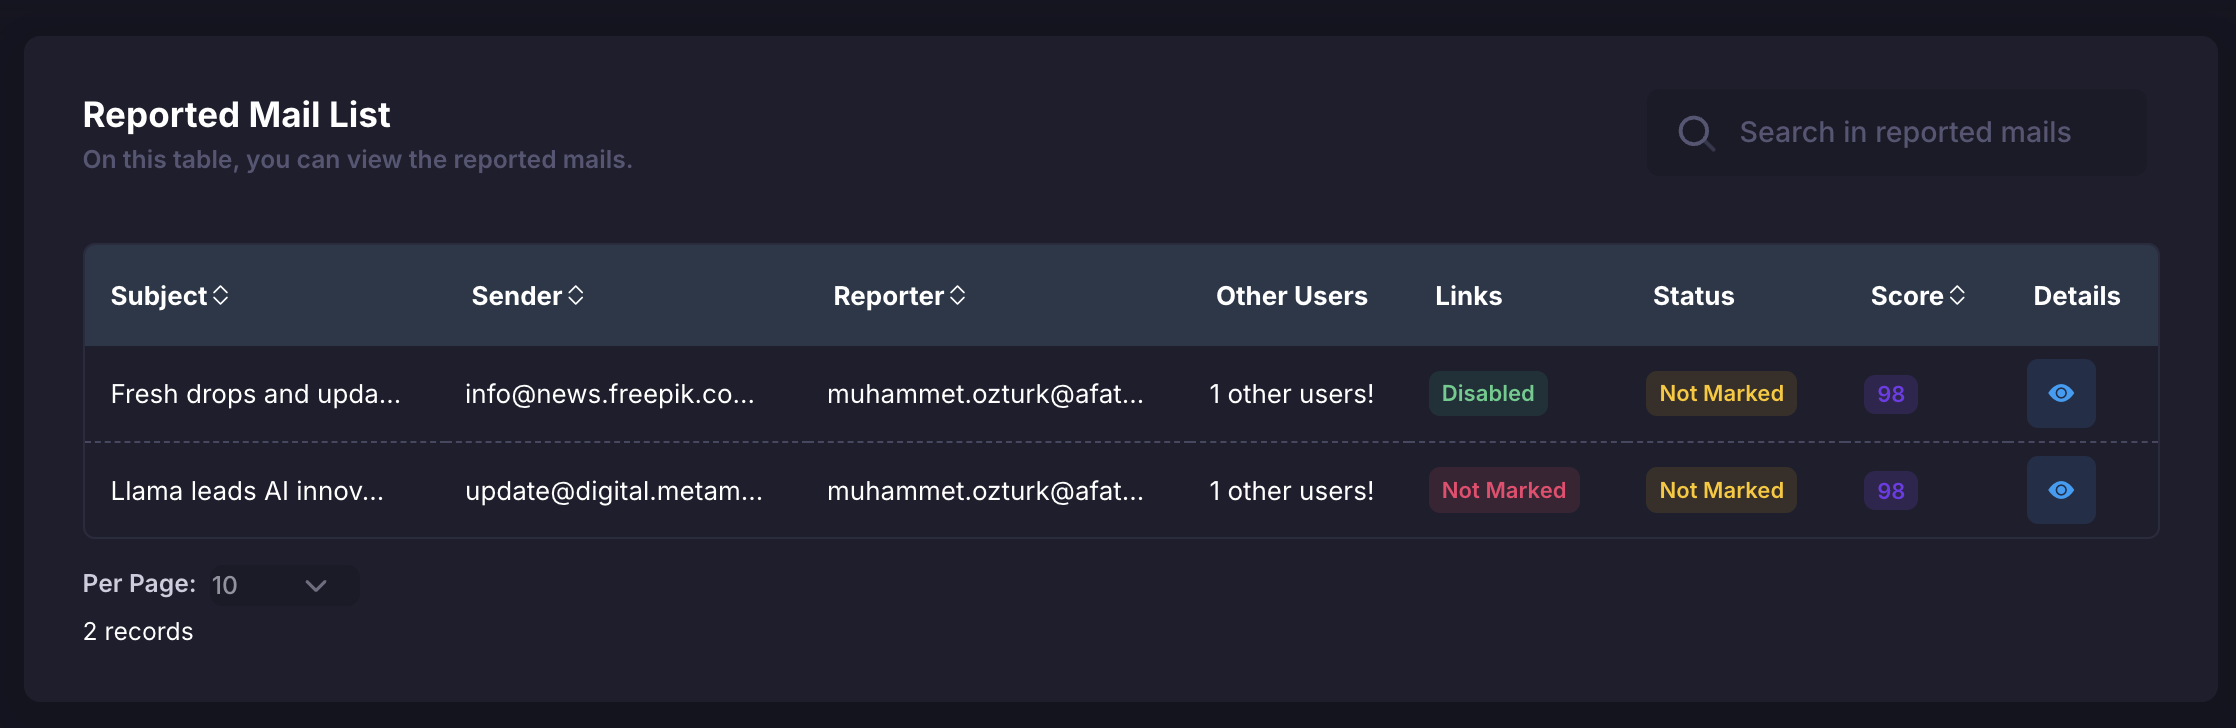Click the '2 records' count text
Image resolution: width=2236 pixels, height=728 pixels.
(138, 632)
